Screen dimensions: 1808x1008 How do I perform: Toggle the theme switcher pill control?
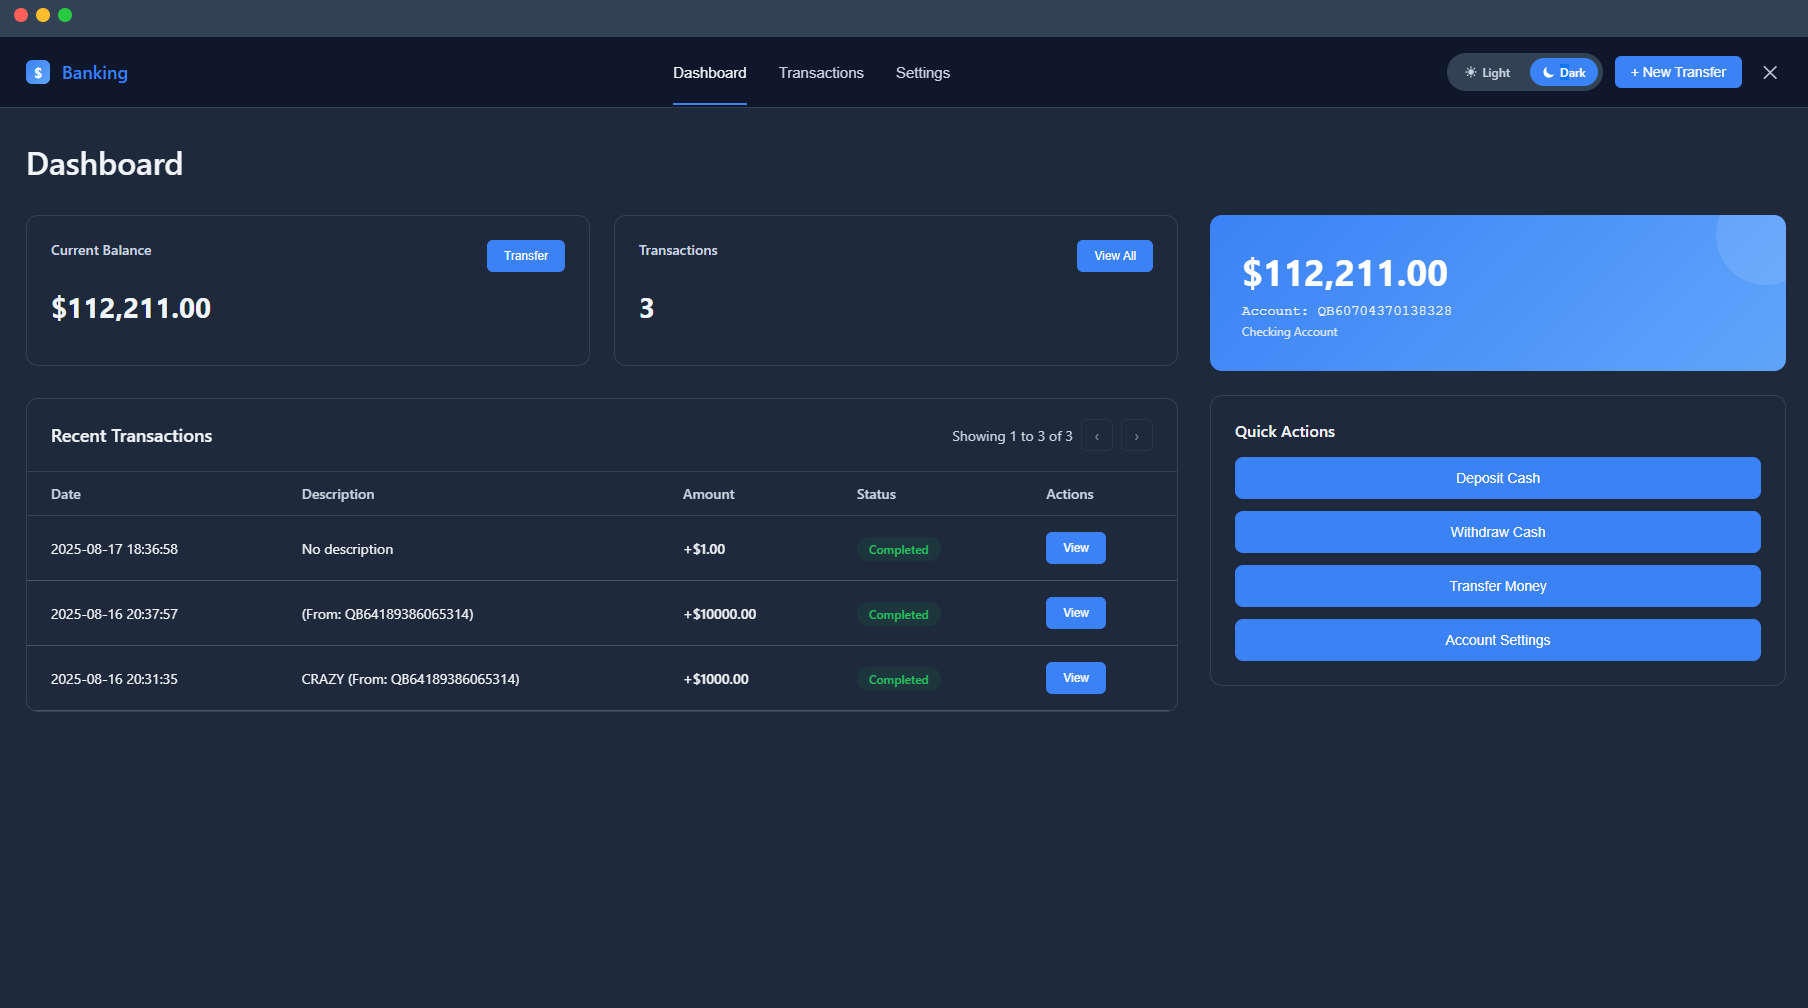click(1524, 72)
